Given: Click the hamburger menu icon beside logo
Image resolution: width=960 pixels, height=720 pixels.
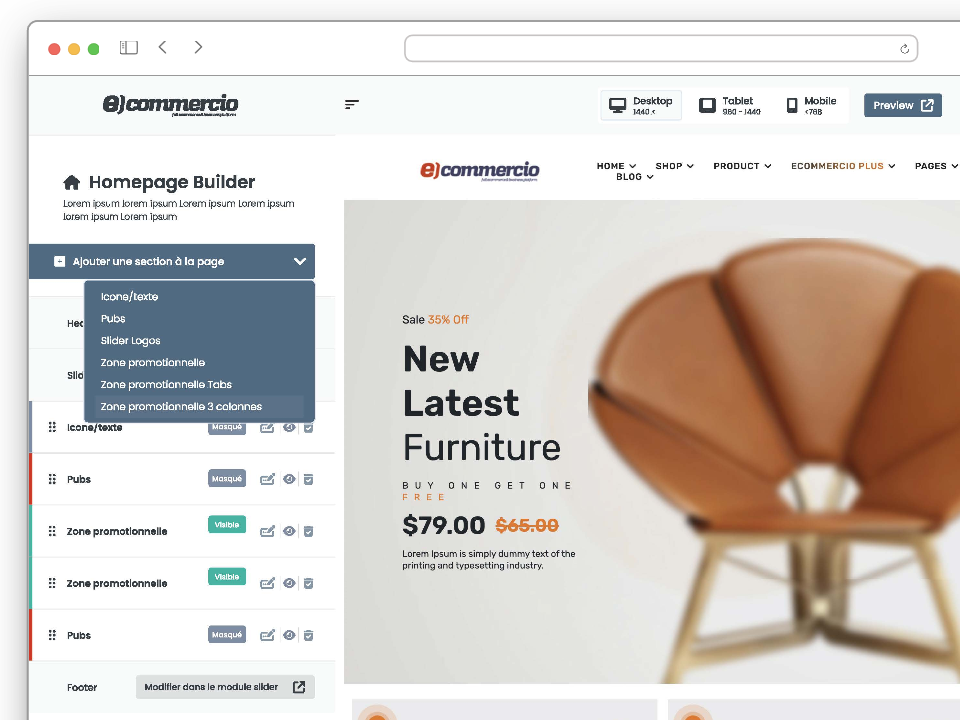Looking at the screenshot, I should (351, 105).
